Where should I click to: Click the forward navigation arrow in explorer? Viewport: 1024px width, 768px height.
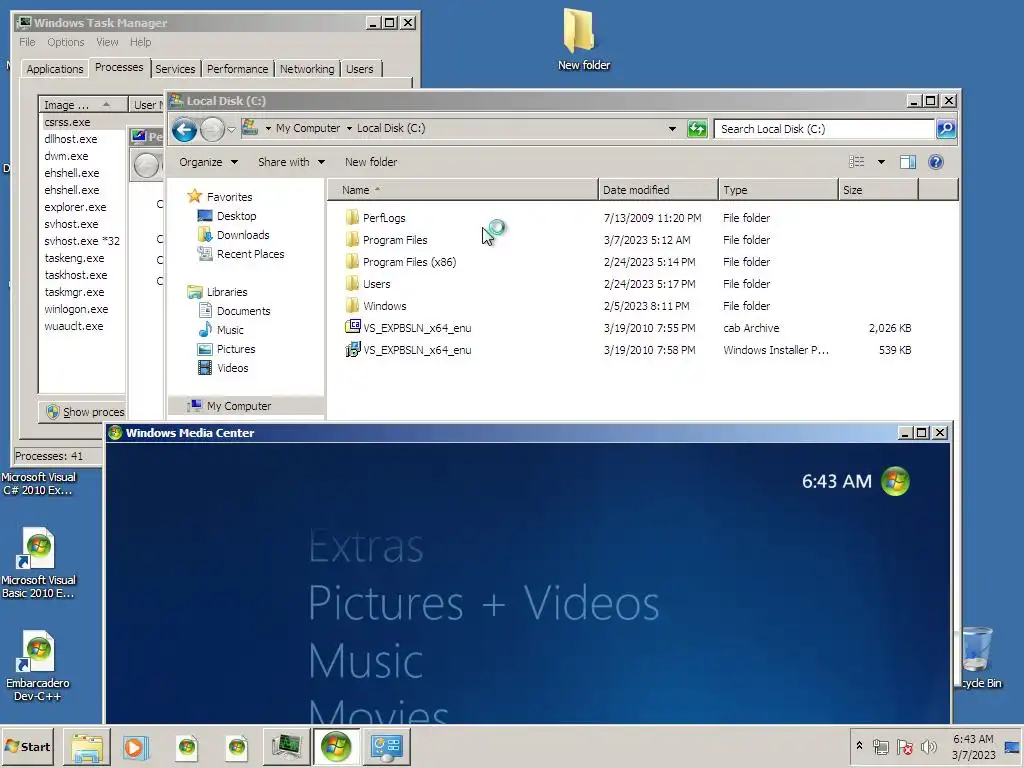pos(212,129)
